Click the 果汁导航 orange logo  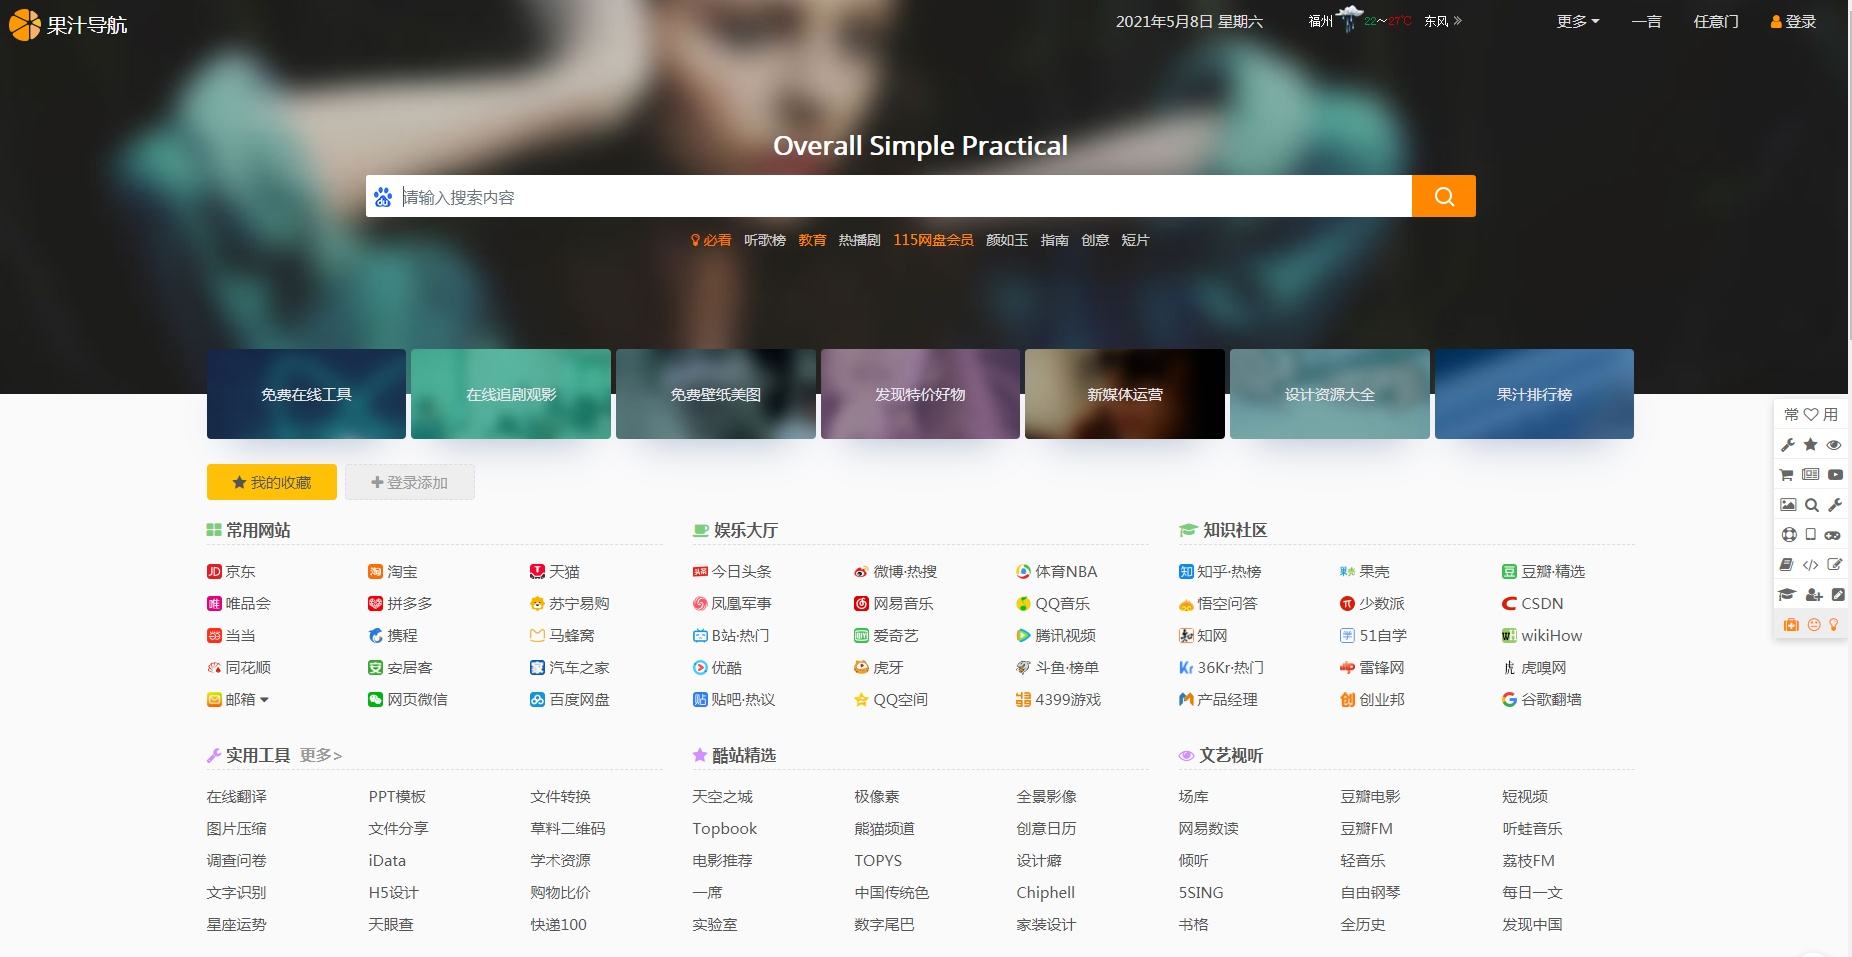click(x=68, y=24)
